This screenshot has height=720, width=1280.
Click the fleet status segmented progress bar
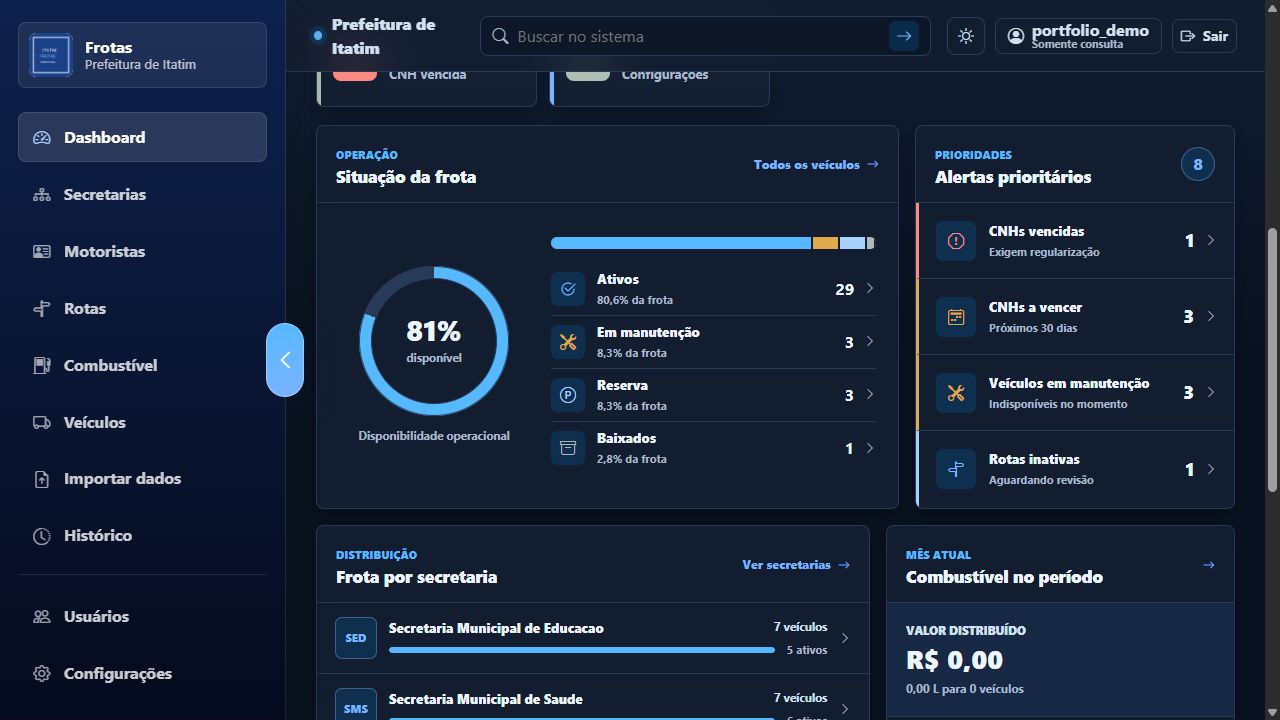[713, 243]
